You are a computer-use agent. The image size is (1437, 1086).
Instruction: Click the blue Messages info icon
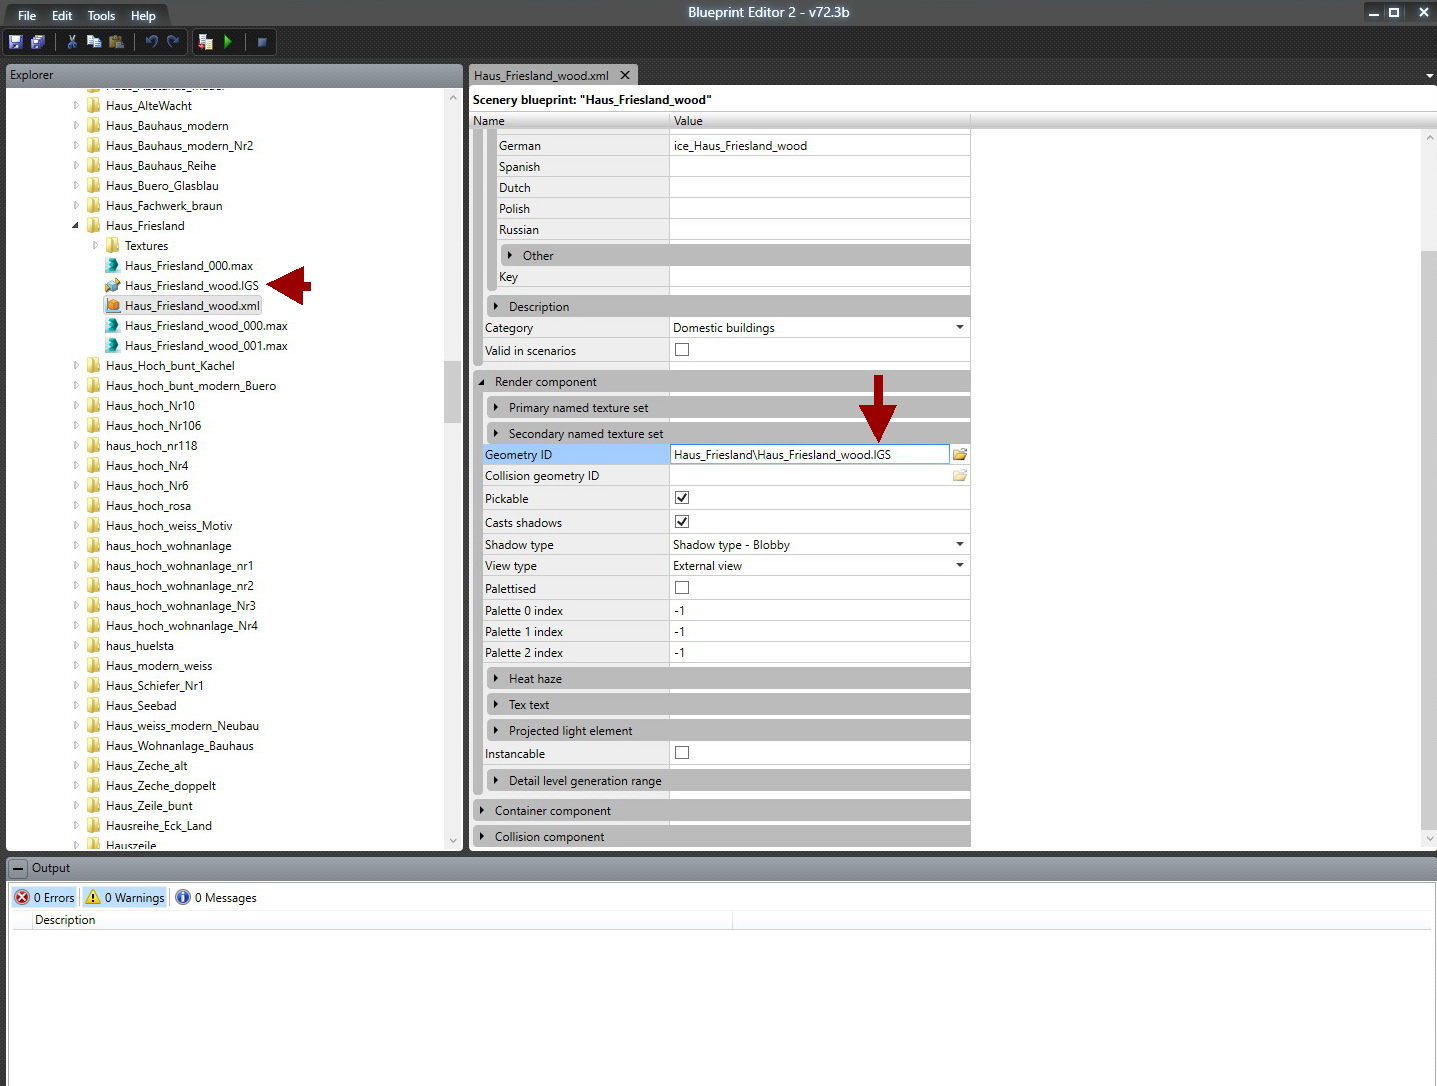pos(183,898)
